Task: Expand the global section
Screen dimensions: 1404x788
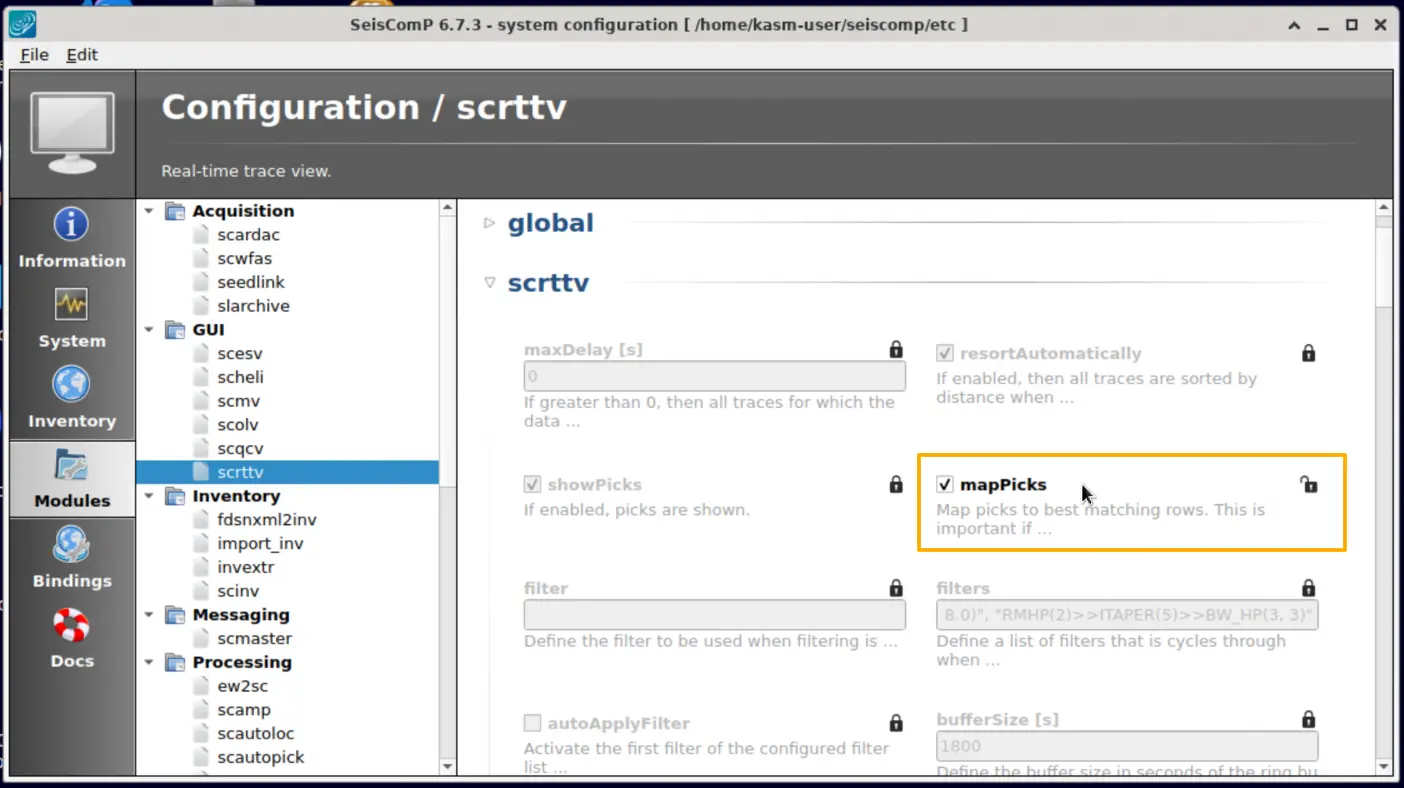Action: coord(489,222)
